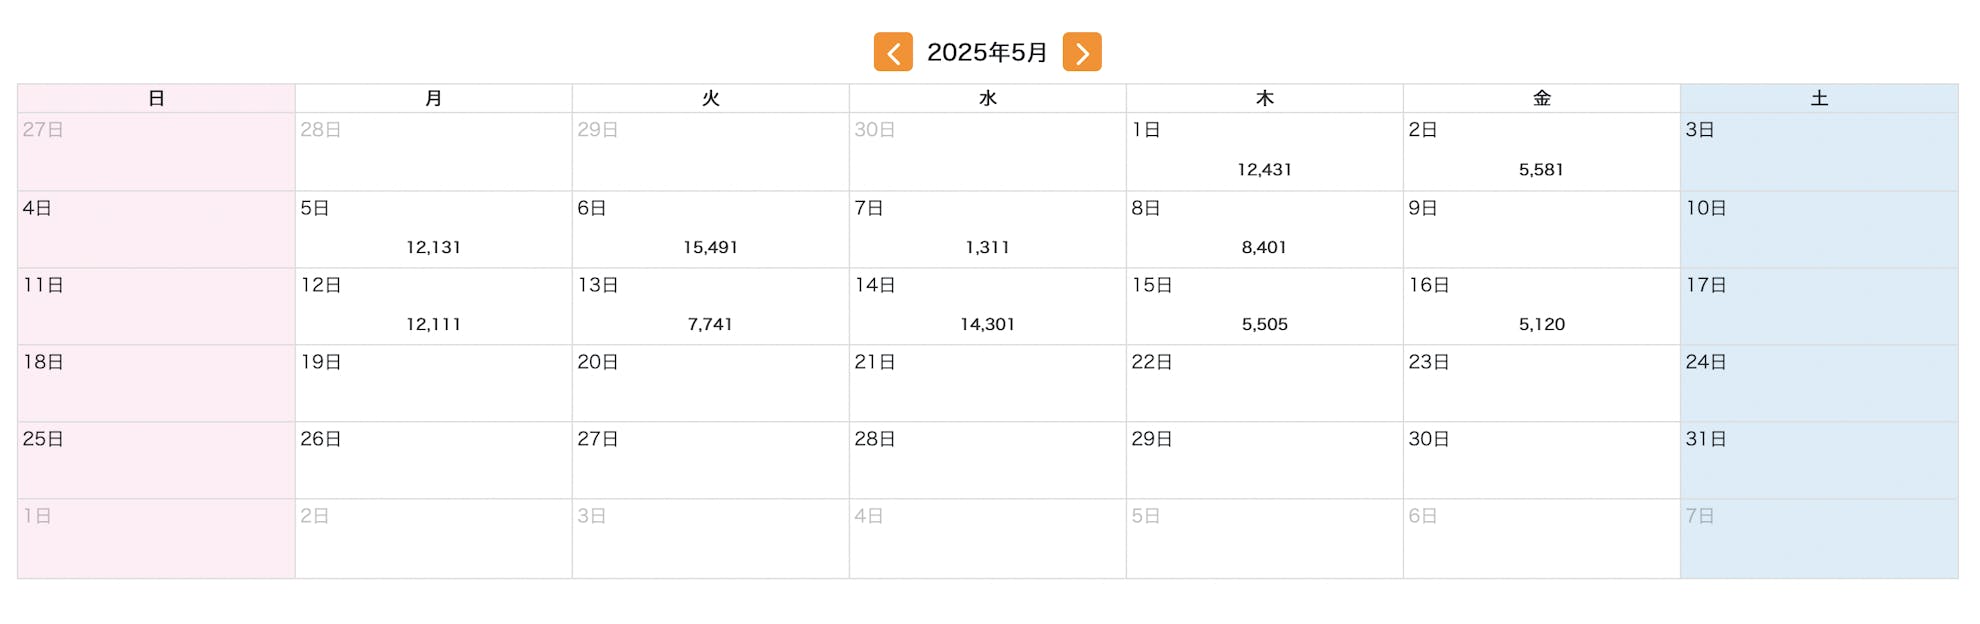Screen dimensions: 1980x624
Task: Click the 土 Saturday column header
Action: (x=1819, y=98)
